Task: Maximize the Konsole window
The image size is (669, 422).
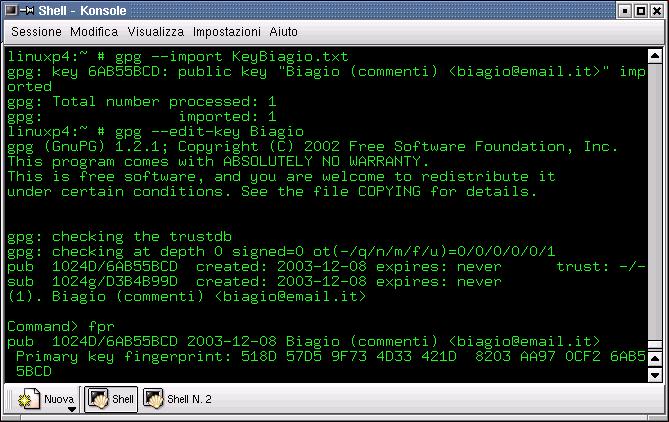Action: coord(641,10)
